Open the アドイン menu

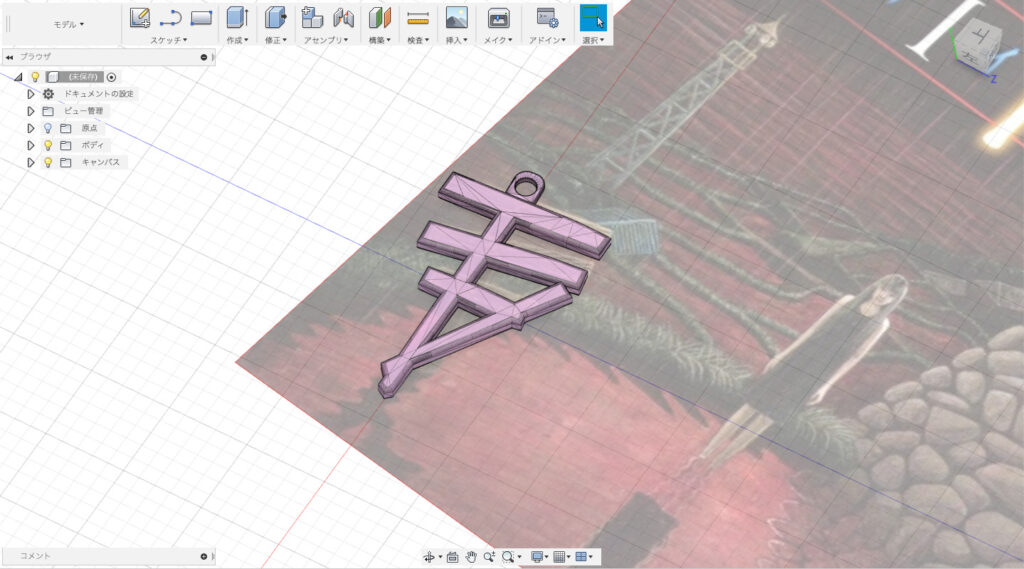pyautogui.click(x=546, y=40)
